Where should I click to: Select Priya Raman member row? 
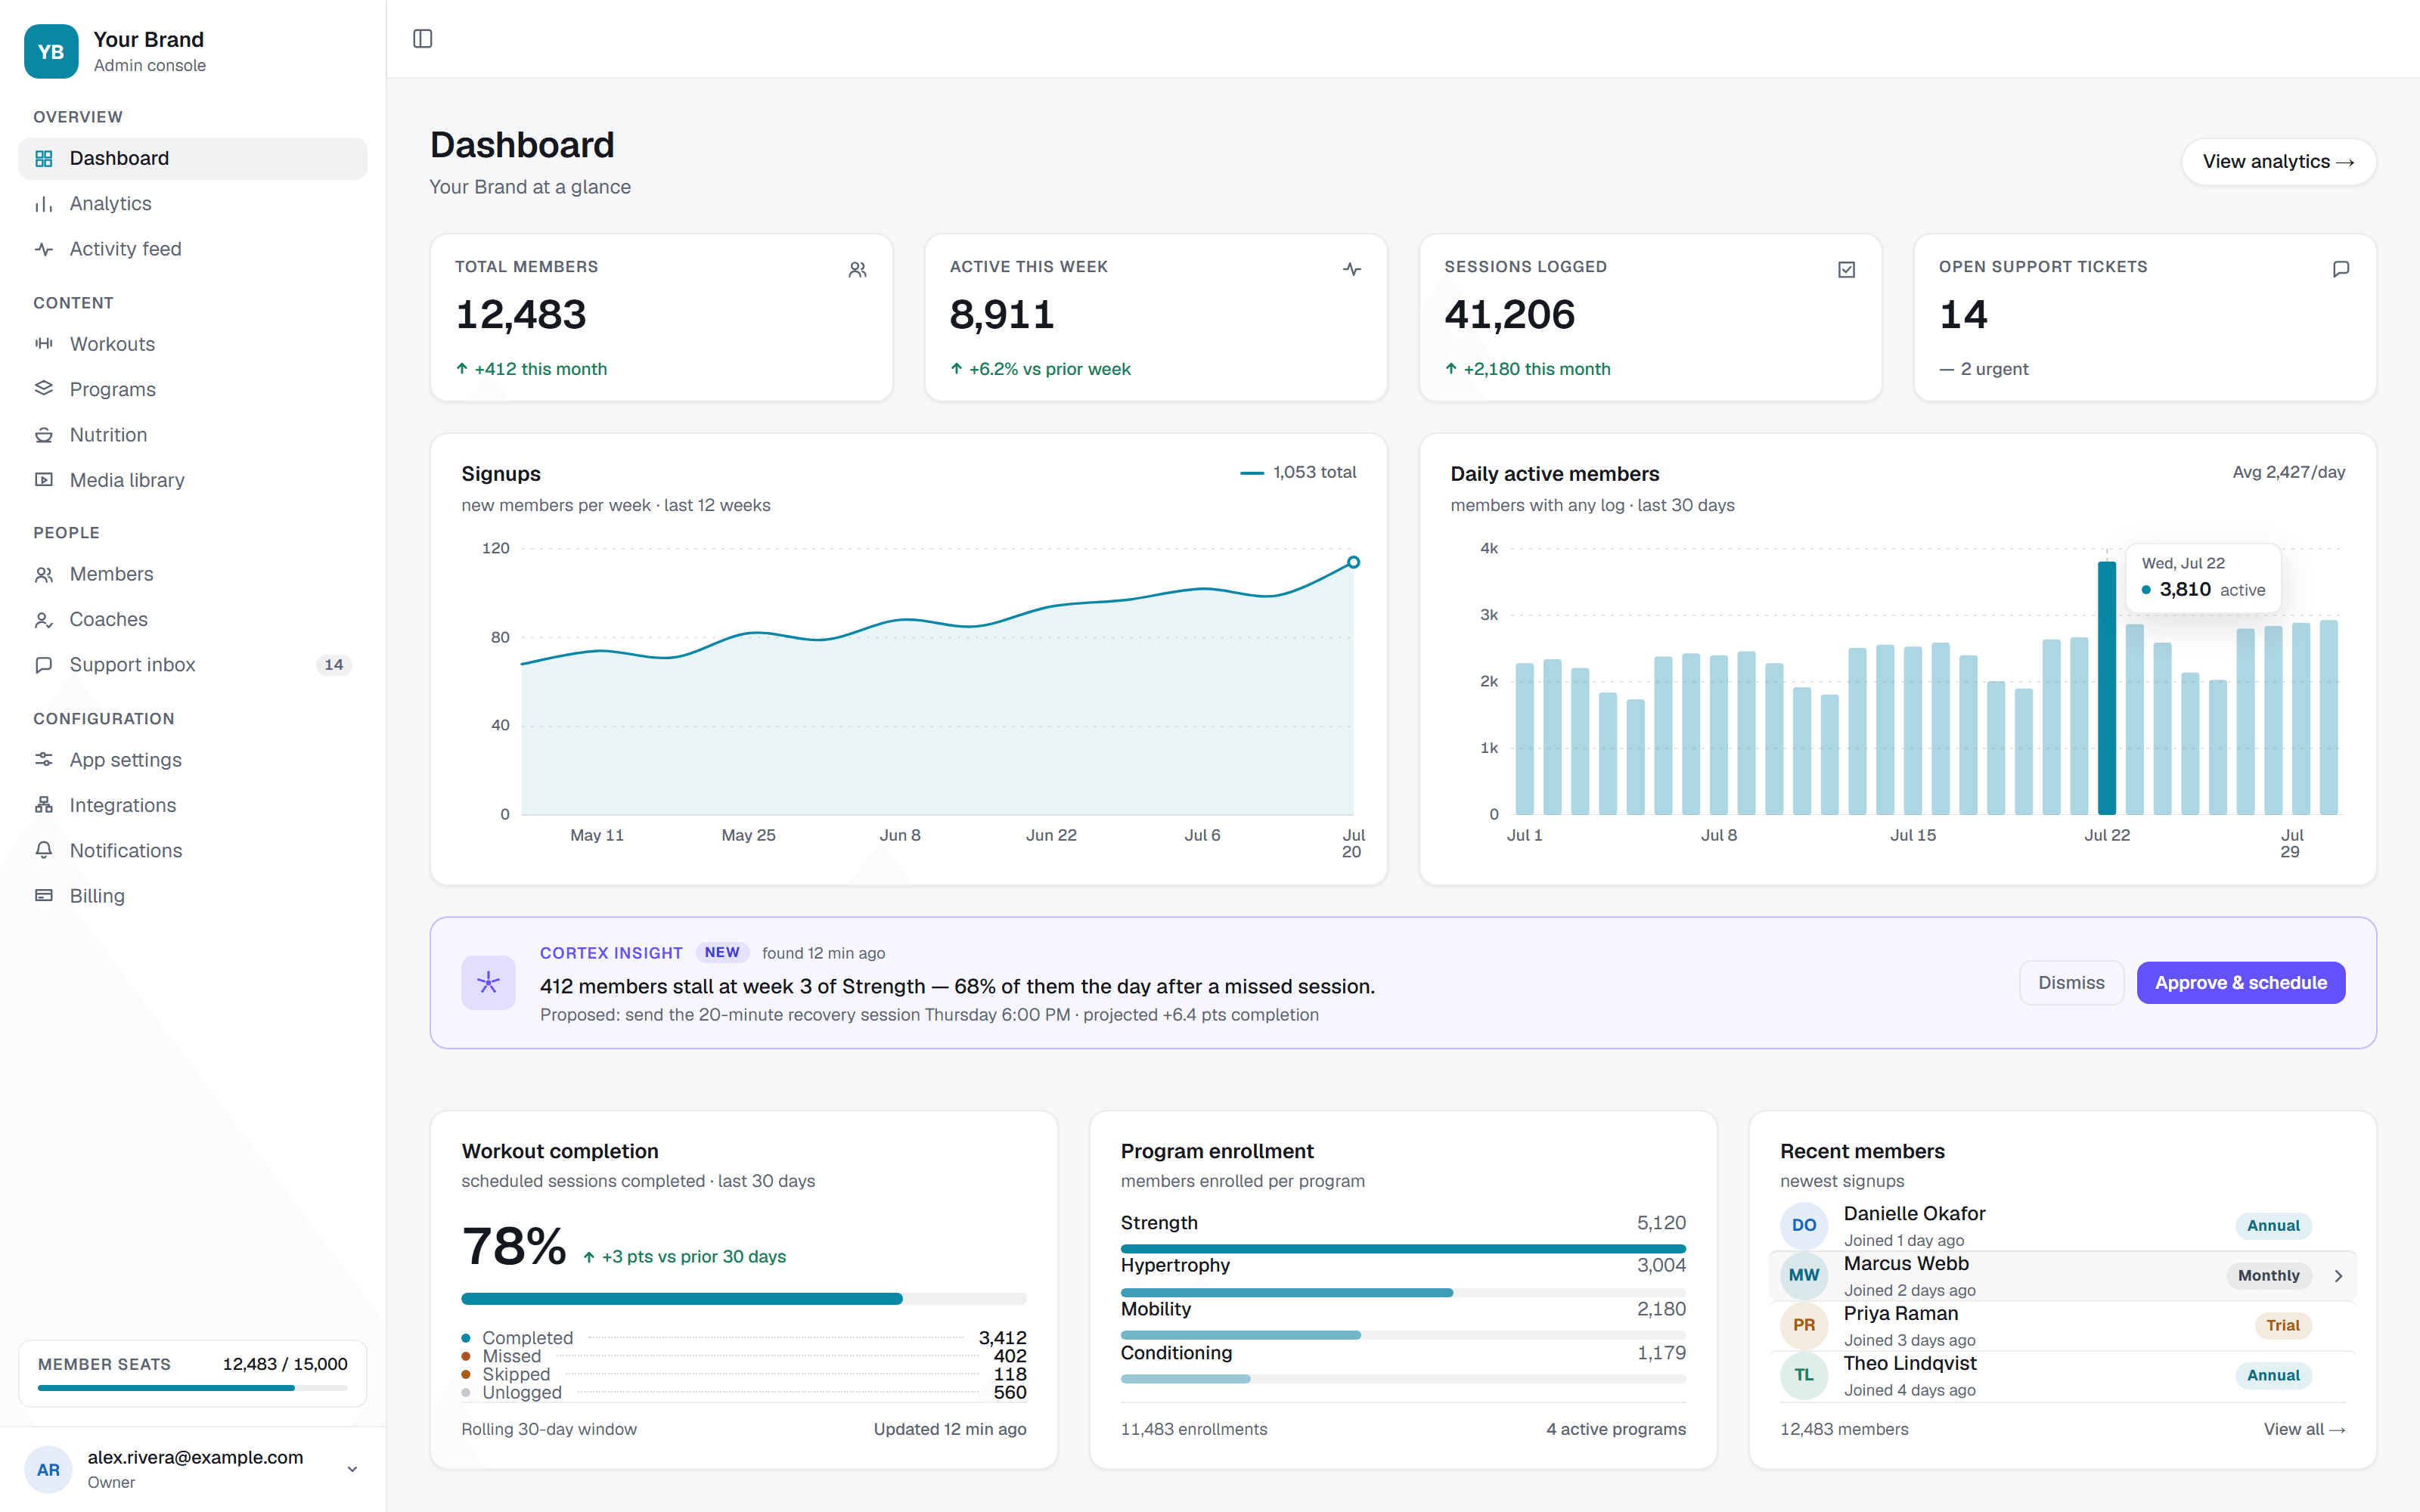pos(2062,1326)
